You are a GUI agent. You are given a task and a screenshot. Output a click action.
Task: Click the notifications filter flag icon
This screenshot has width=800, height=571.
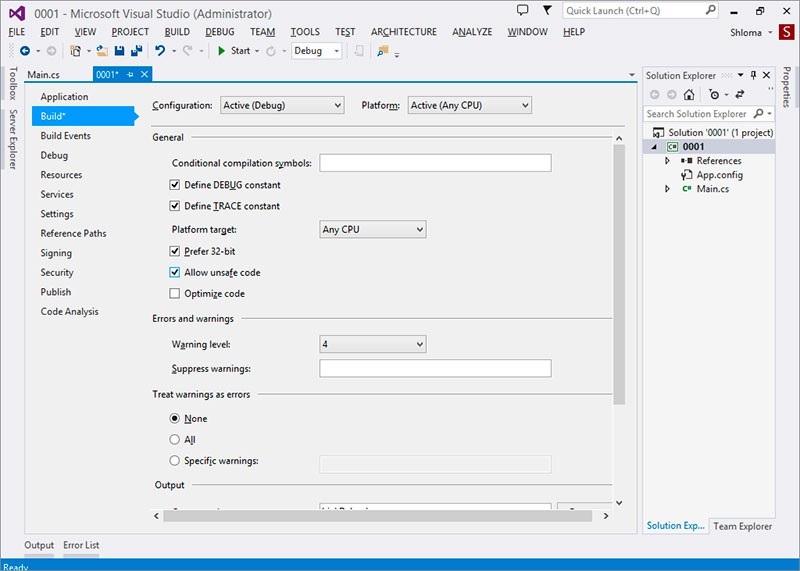pyautogui.click(x=547, y=10)
